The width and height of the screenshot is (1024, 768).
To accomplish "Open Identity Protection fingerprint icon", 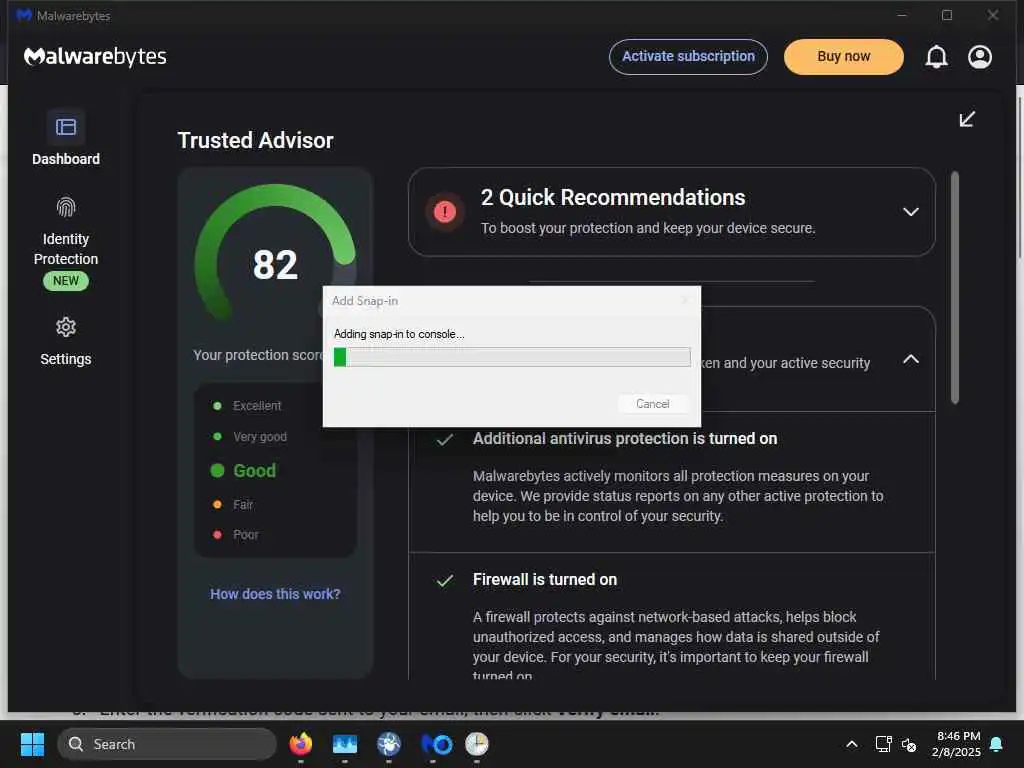I will [x=66, y=208].
